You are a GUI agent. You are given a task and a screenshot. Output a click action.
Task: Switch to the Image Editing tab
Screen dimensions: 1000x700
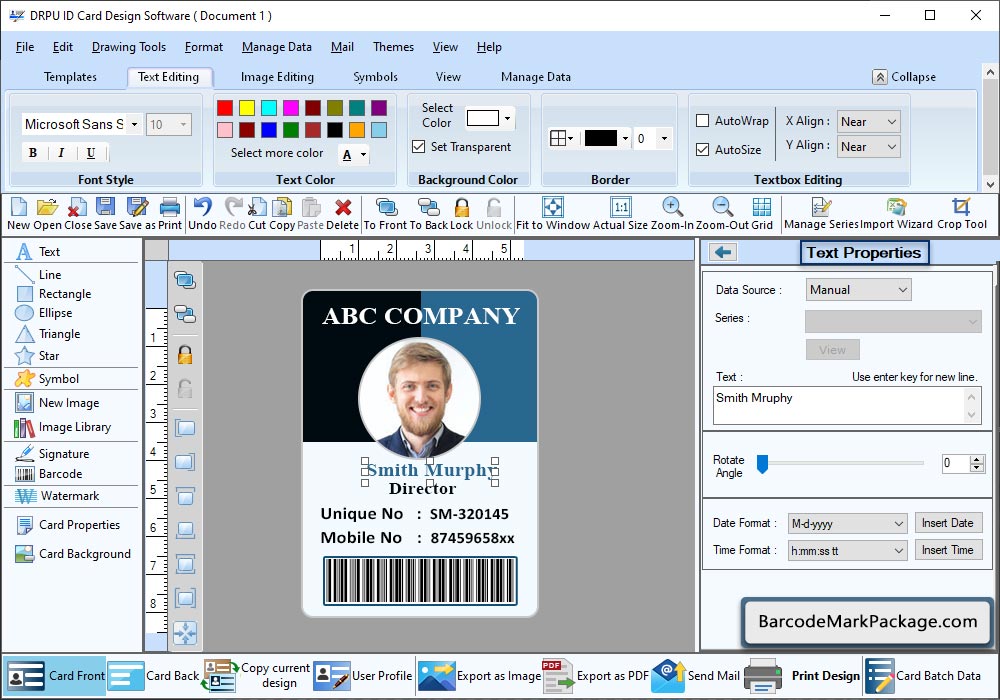pos(277,77)
